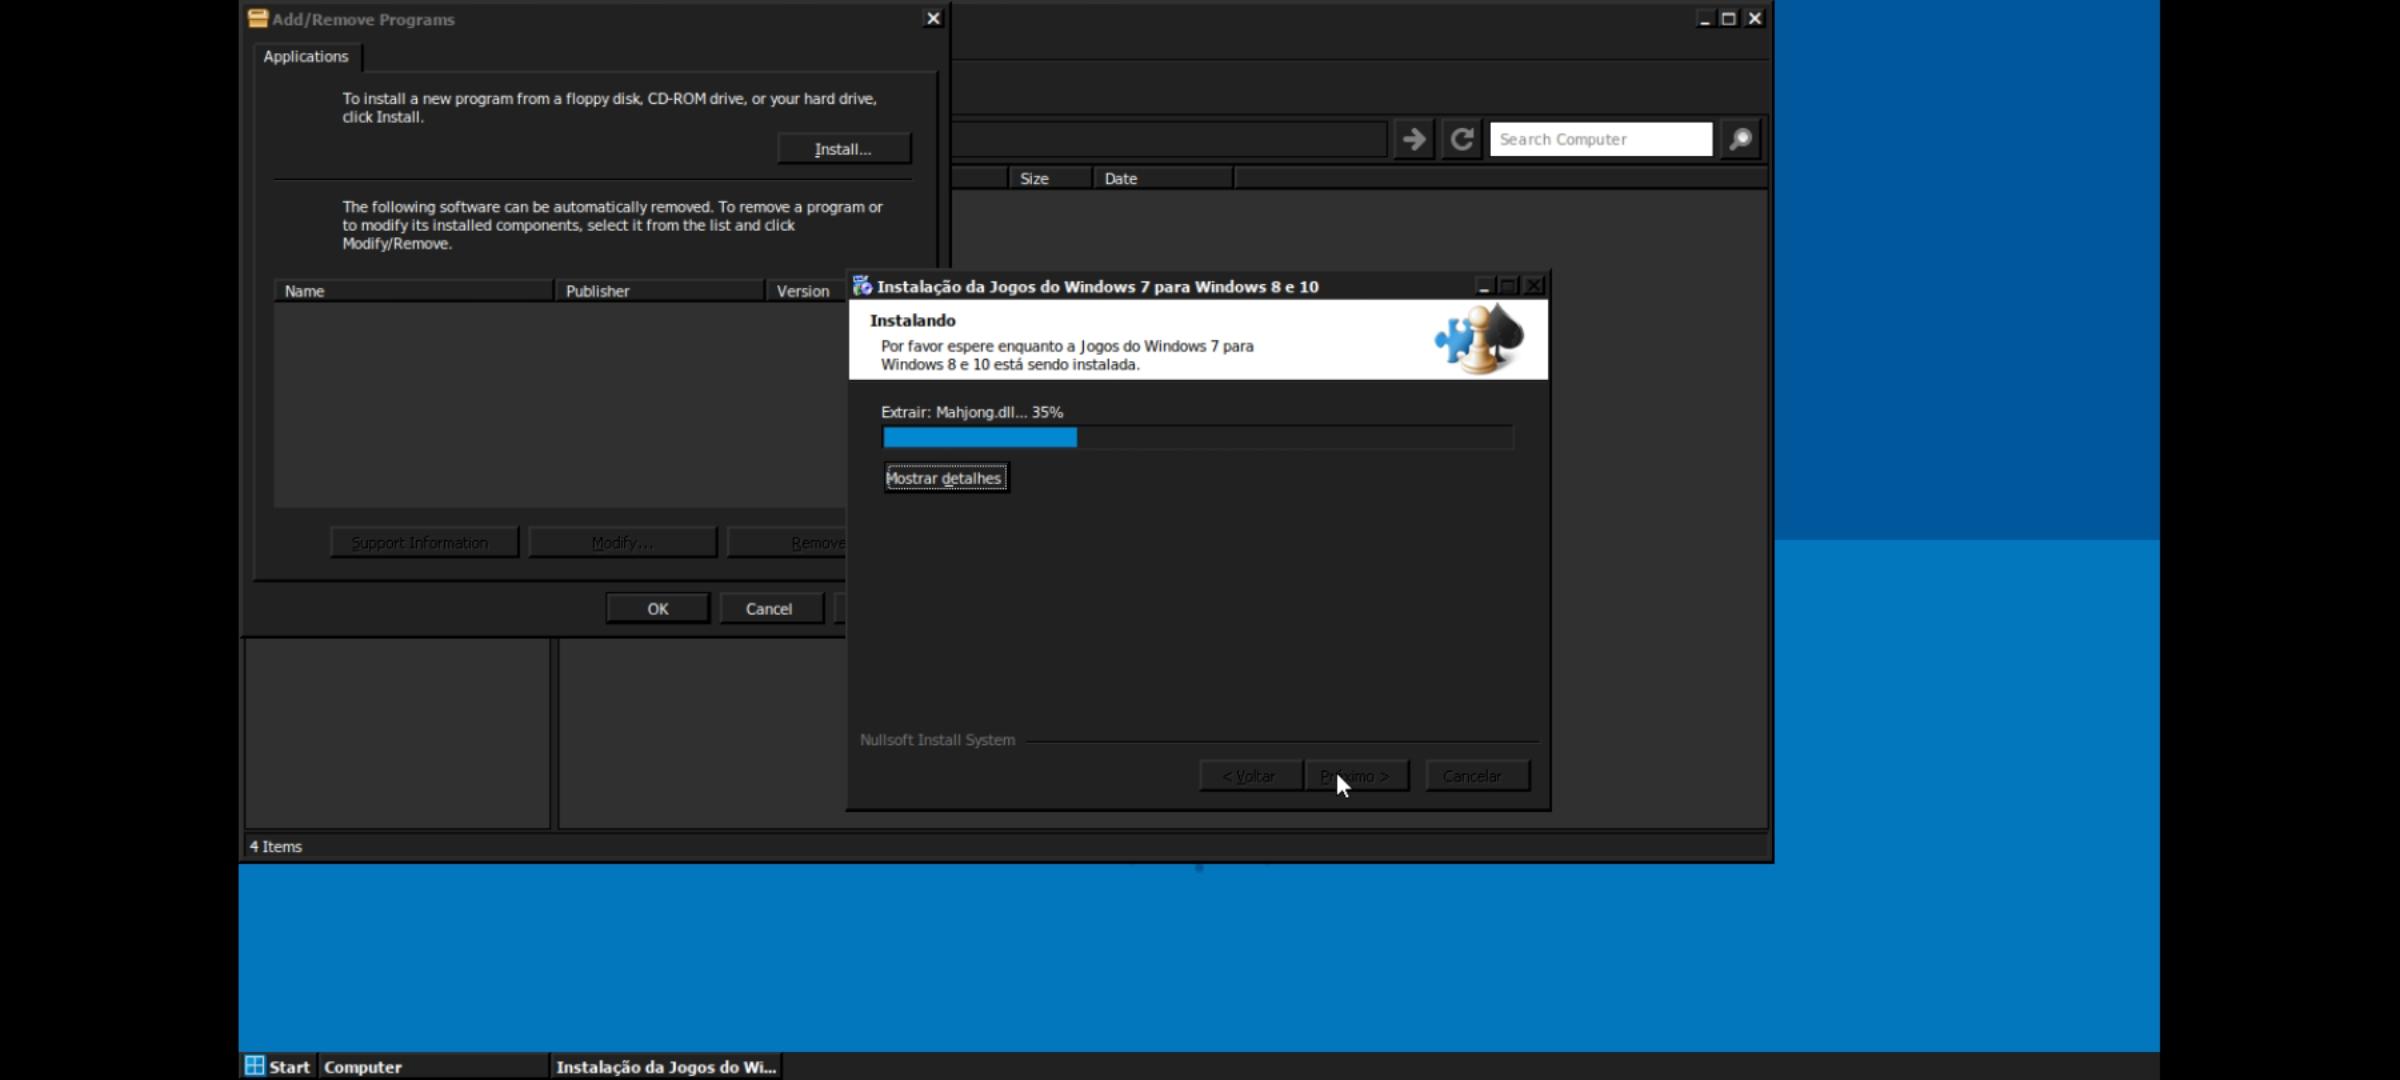Click OK in Add/Remove Programs
The height and width of the screenshot is (1080, 2400).
coord(657,608)
